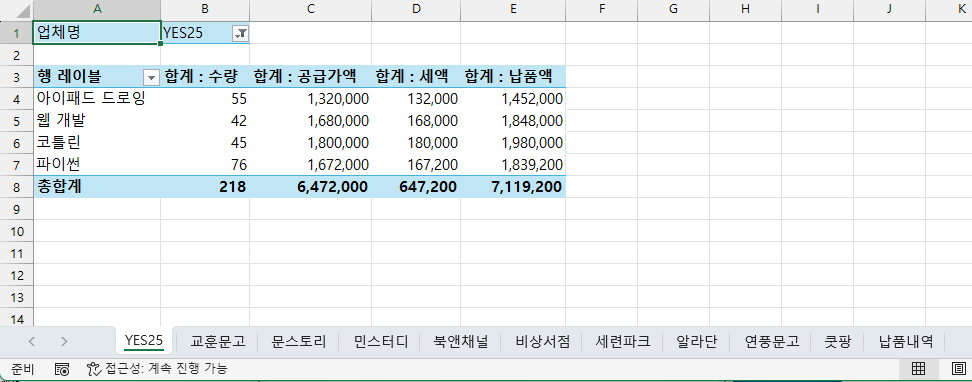The height and width of the screenshot is (382, 972).
Task: Select the cell with quantity 55
Action: [x=205, y=99]
